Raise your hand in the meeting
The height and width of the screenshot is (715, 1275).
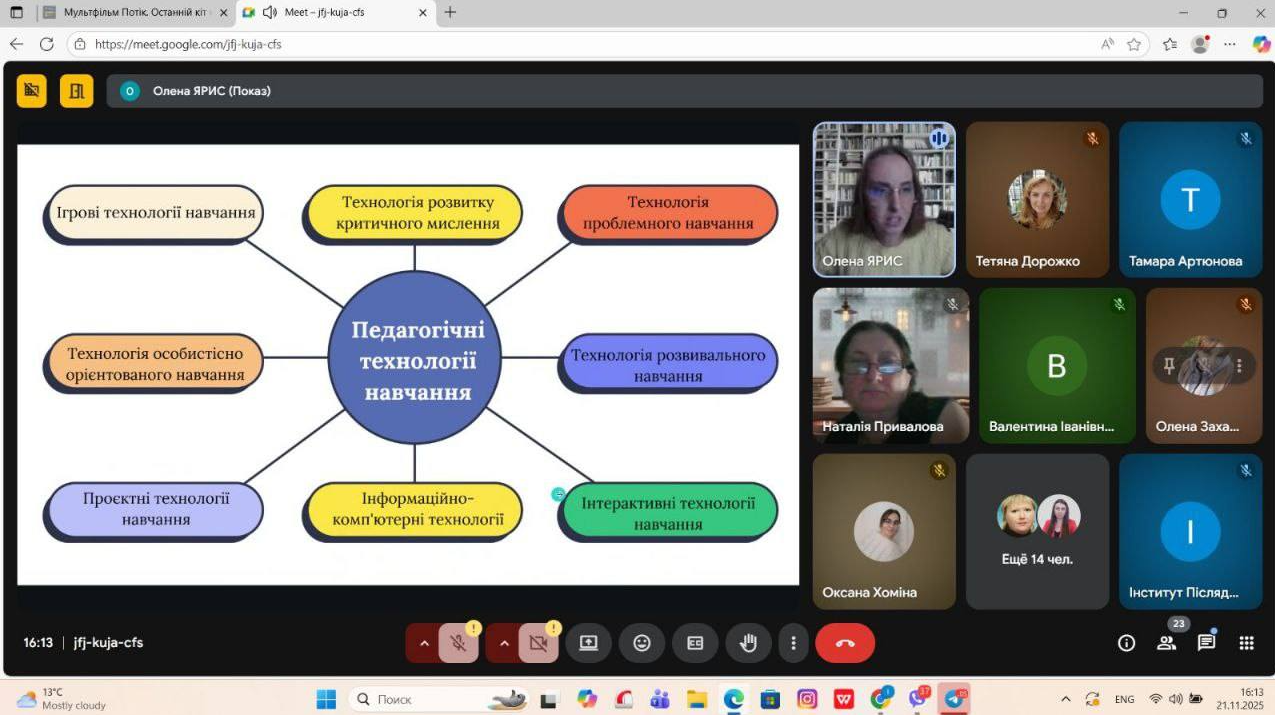pyautogui.click(x=748, y=643)
